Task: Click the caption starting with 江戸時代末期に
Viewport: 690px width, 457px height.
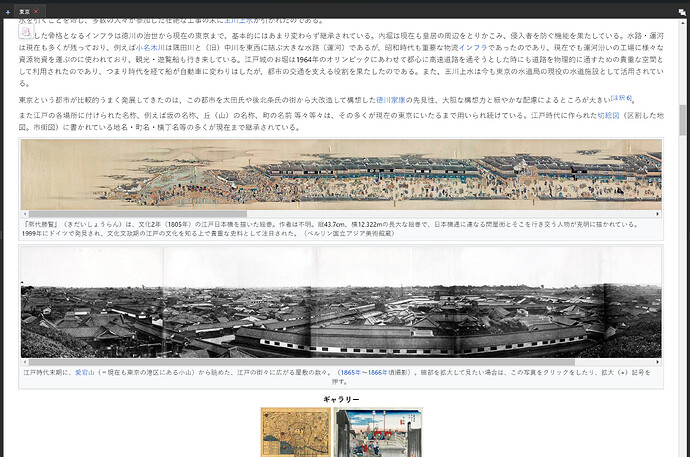Action: [337, 377]
